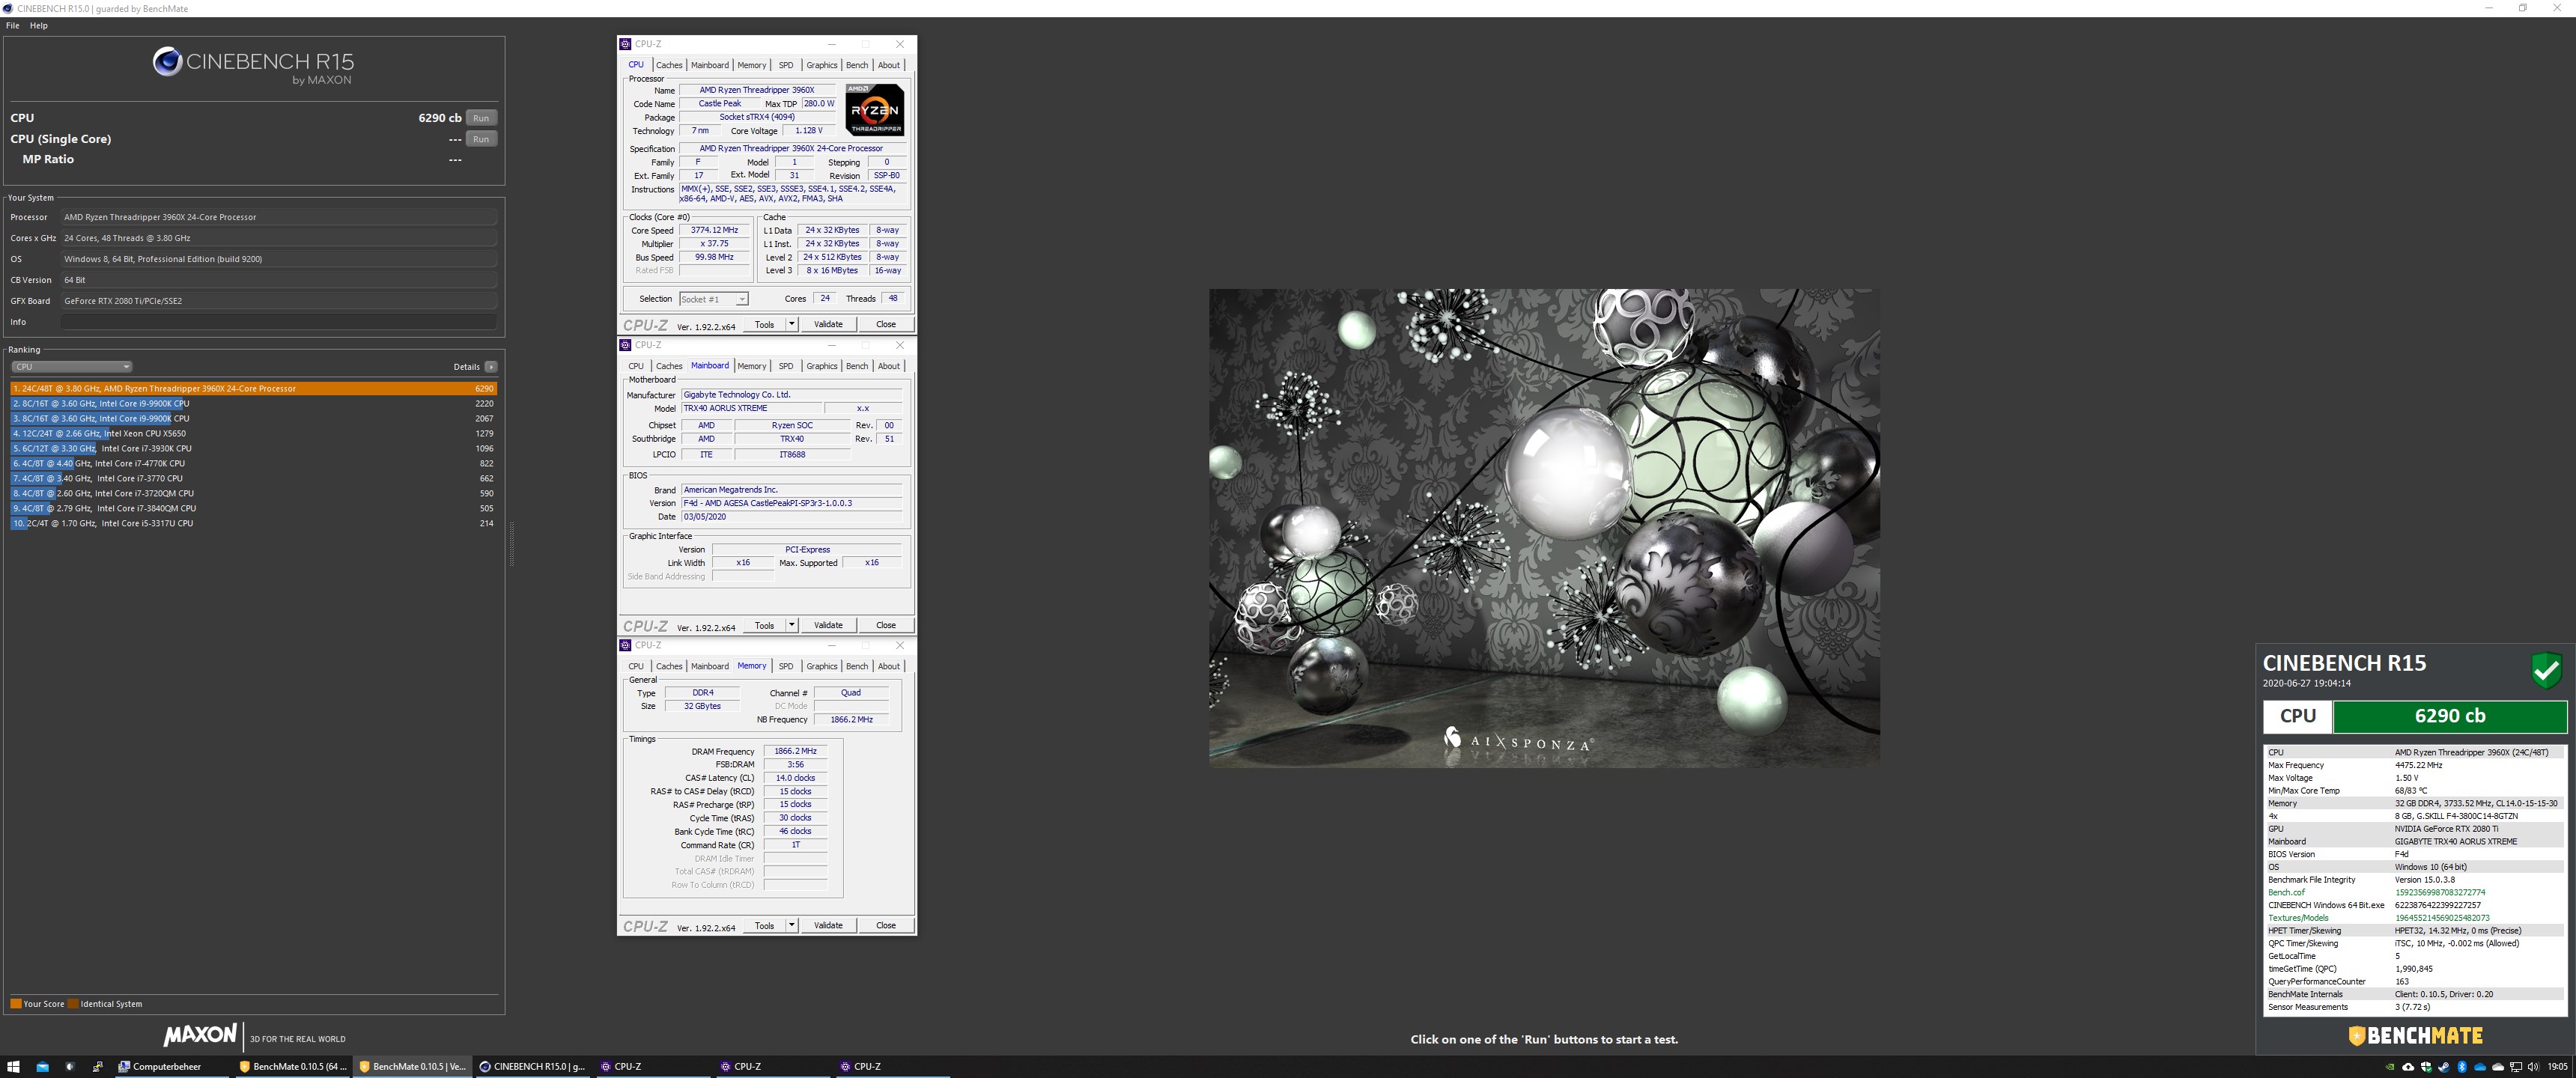Screen dimensions: 2576x1078
Task: Open CPU tab in bottom CPU-Z window
Action: click(636, 666)
